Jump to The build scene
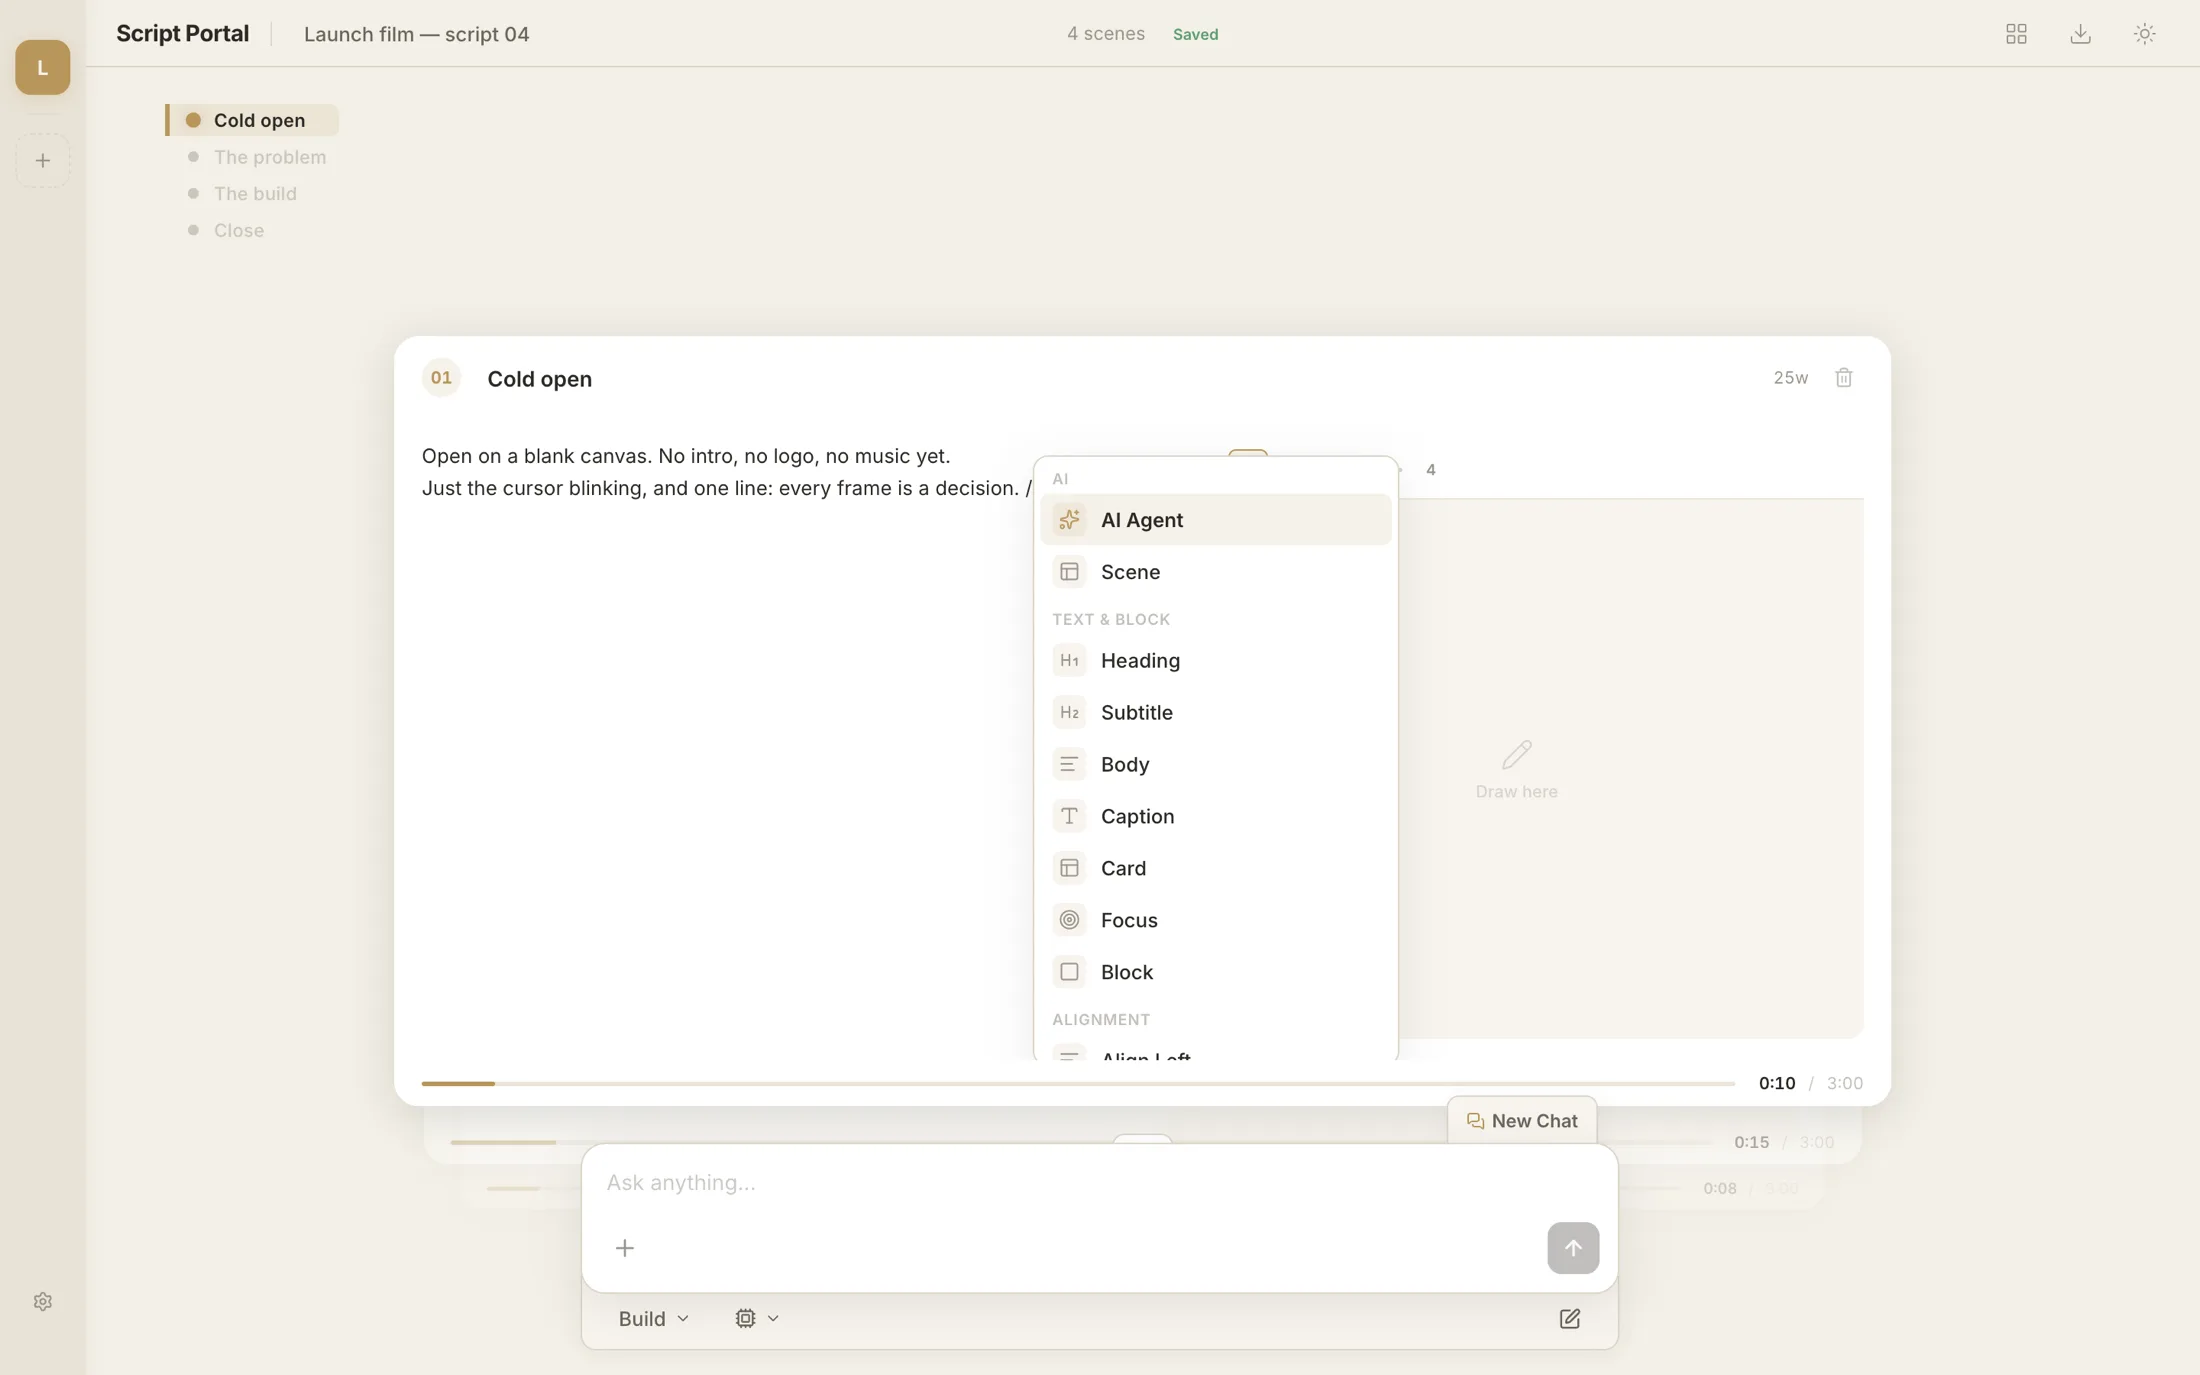This screenshot has width=2200, height=1375. 243,193
